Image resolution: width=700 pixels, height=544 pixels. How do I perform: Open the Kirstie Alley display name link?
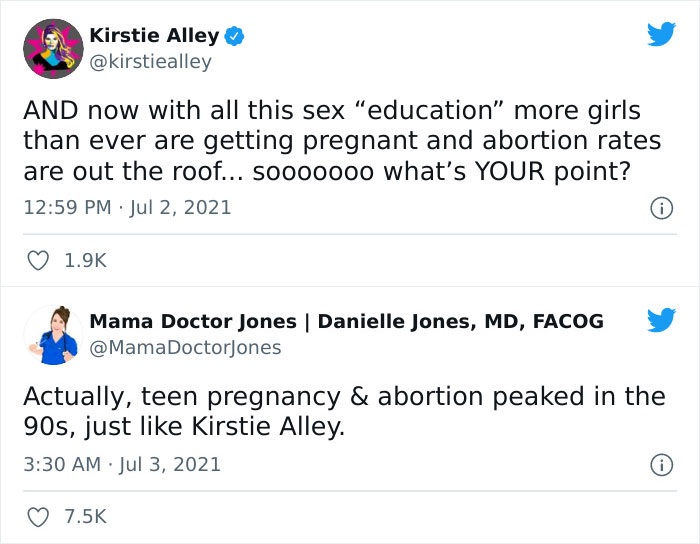pyautogui.click(x=154, y=36)
